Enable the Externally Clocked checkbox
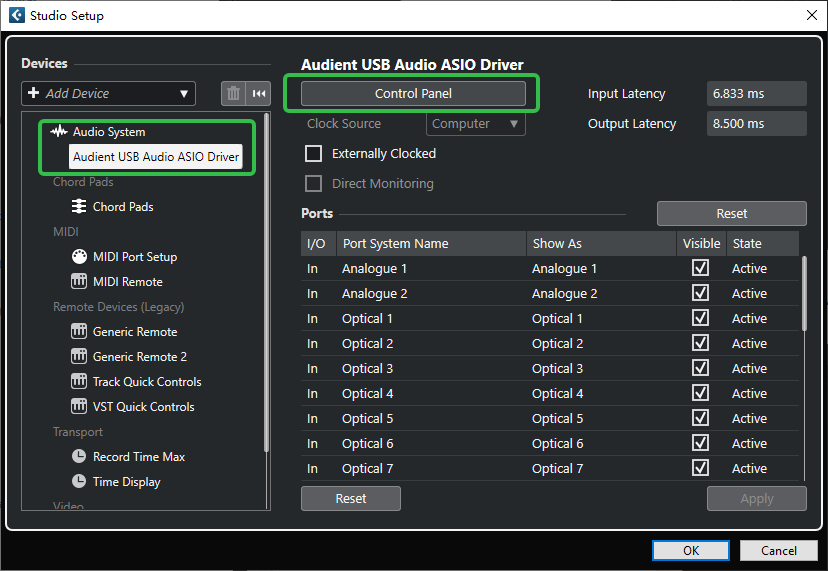Image resolution: width=828 pixels, height=571 pixels. pos(314,154)
